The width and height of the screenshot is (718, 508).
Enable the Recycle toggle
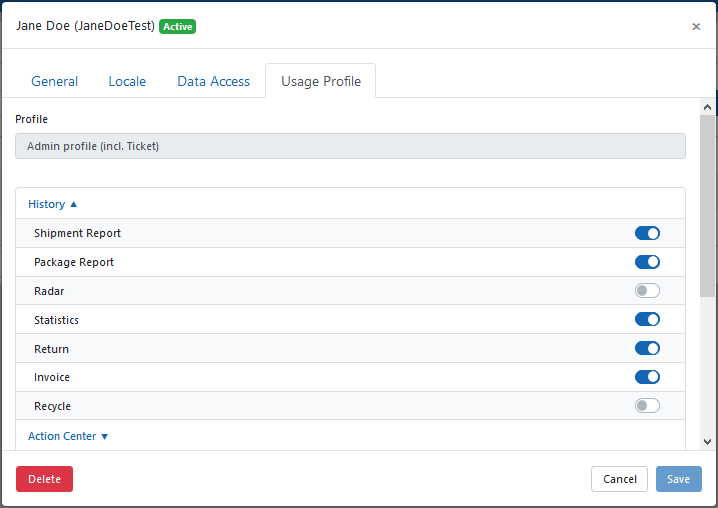pyautogui.click(x=647, y=406)
